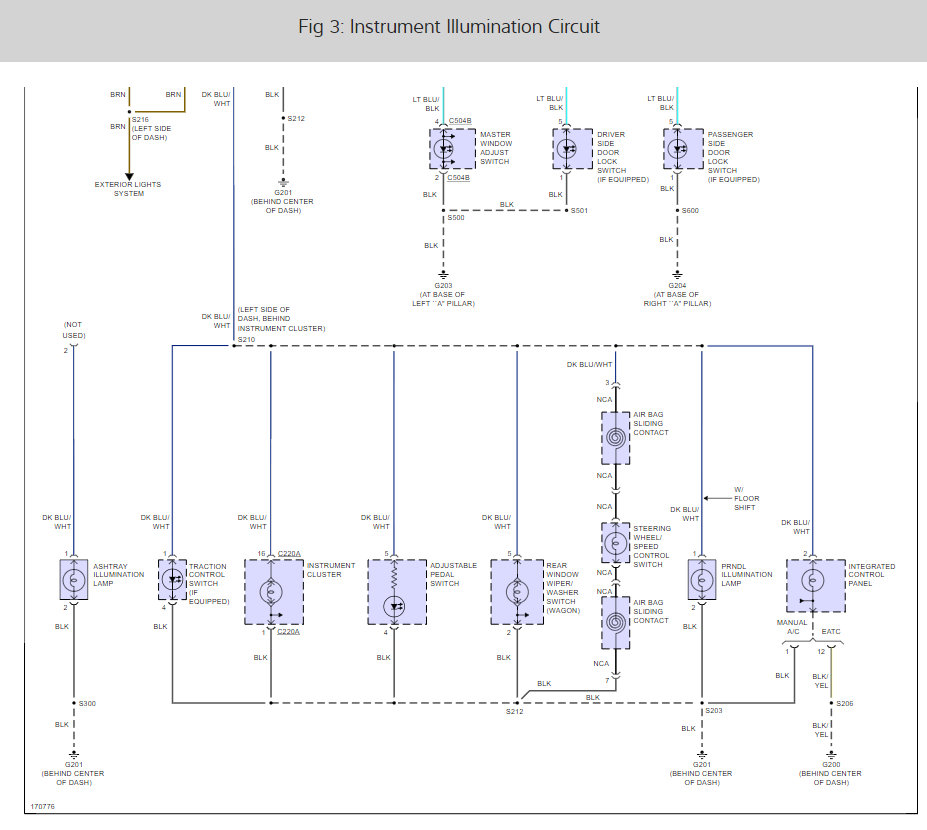Image resolution: width=927 pixels, height=830 pixels.
Task: Click the Steering Wheel Speed Control Switch symbol
Action: pos(615,543)
